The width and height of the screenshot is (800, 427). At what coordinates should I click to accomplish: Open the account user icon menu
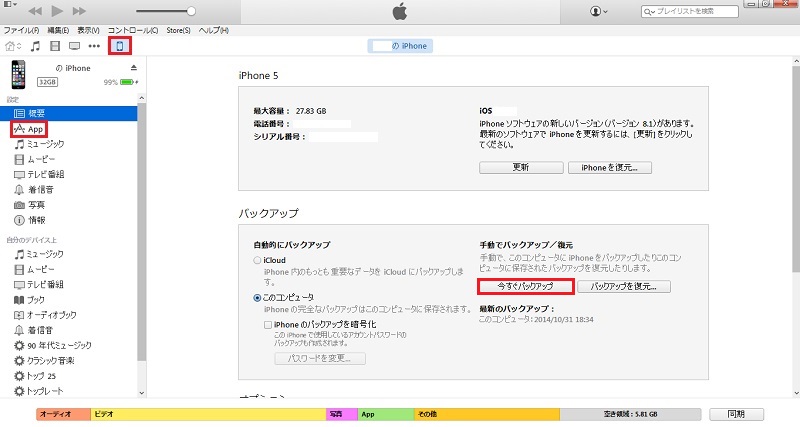point(598,11)
